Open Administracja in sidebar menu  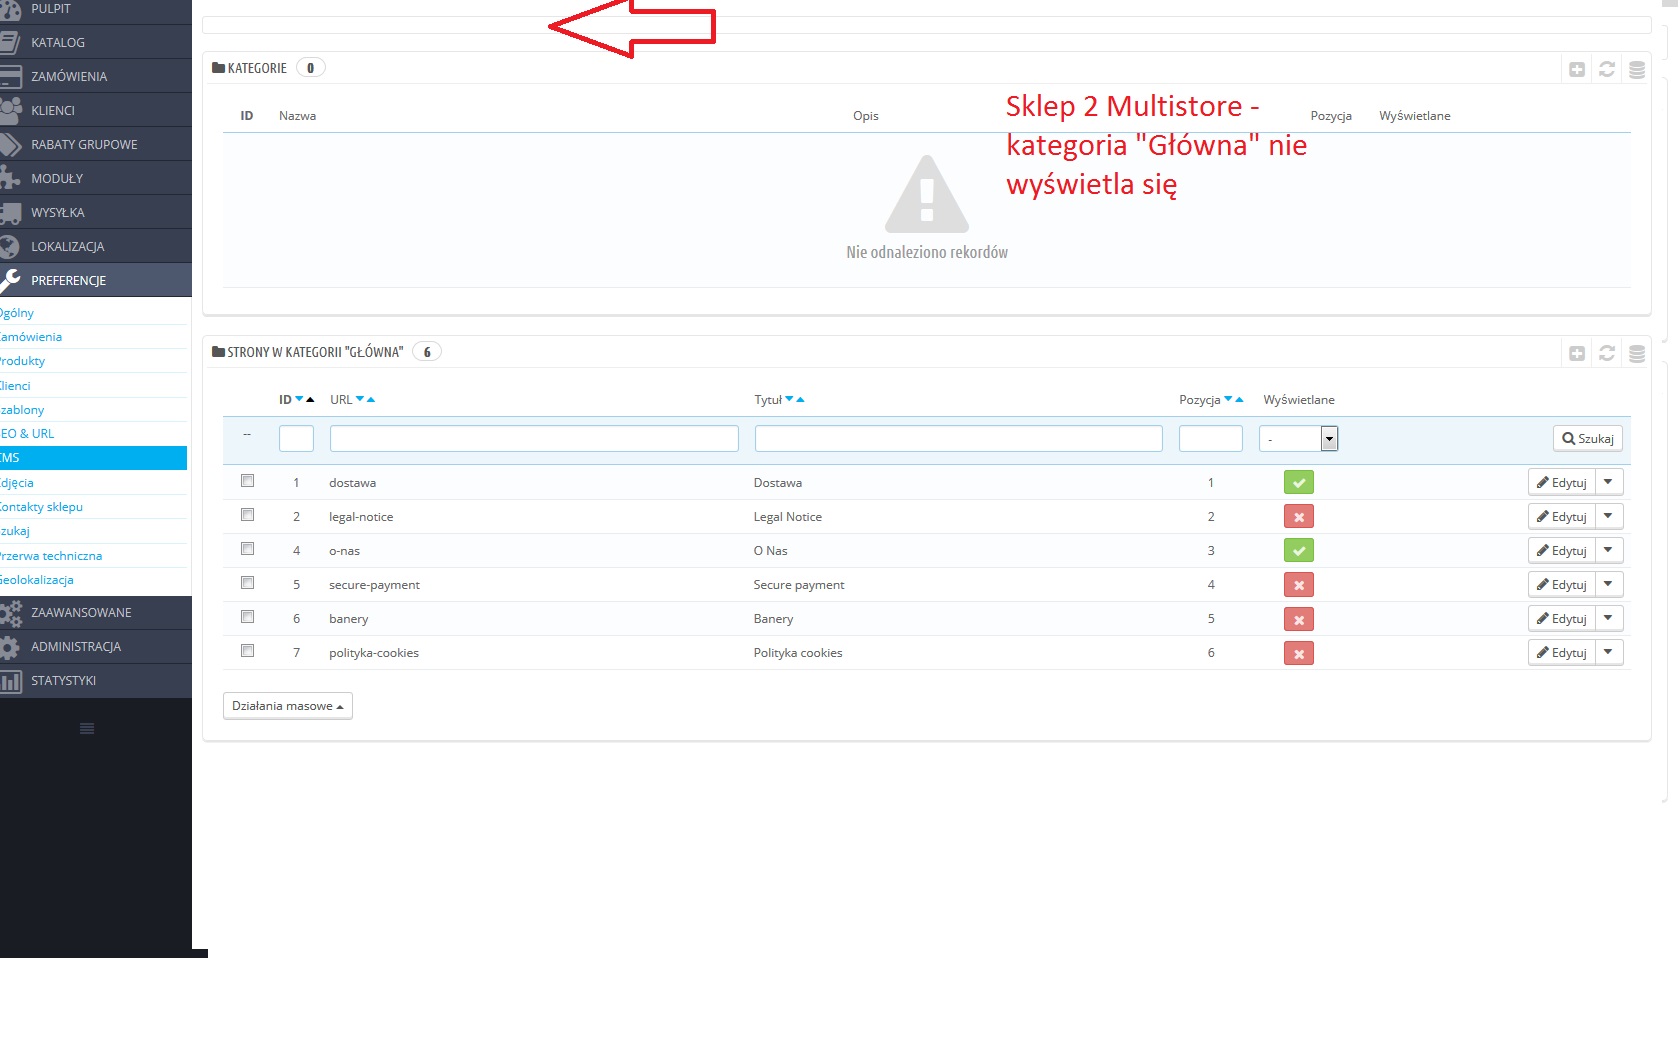(x=96, y=647)
